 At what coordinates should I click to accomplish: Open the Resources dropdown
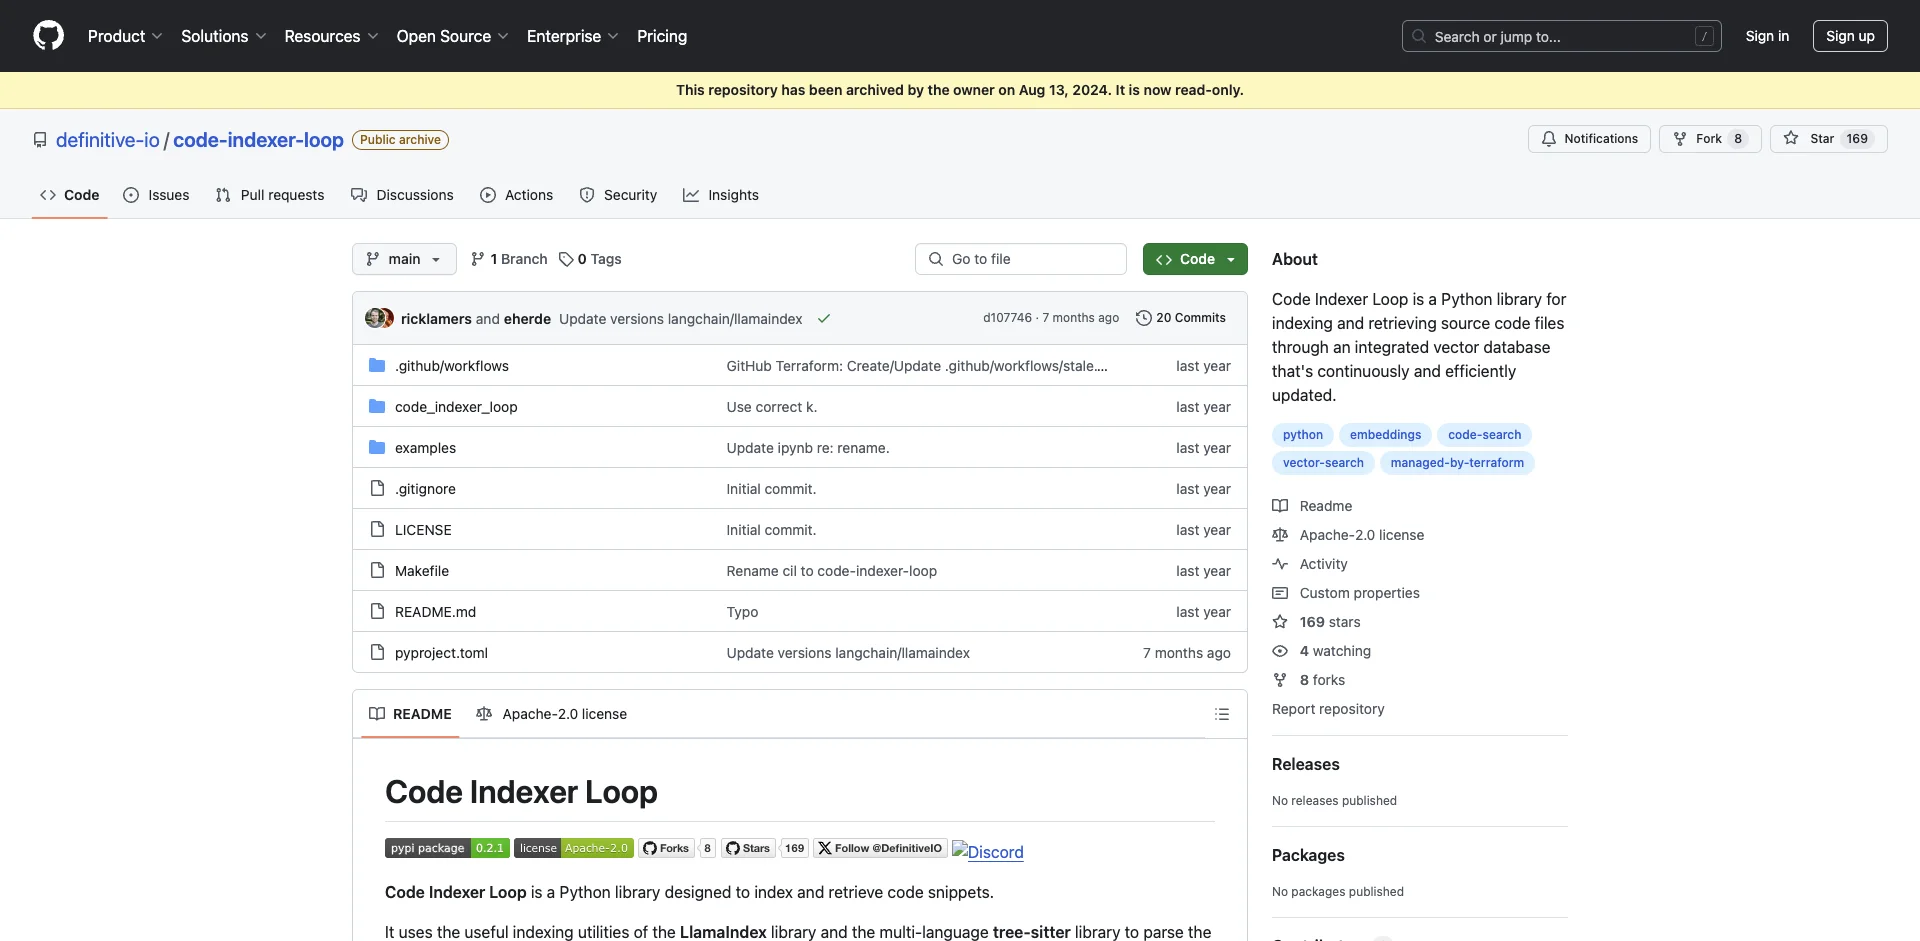[x=331, y=36]
